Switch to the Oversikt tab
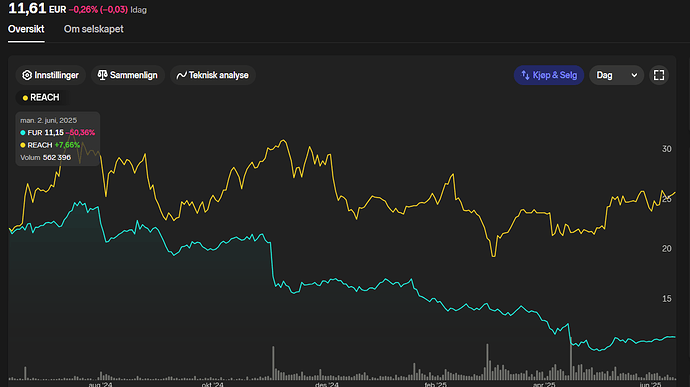The height and width of the screenshot is (387, 690). tap(26, 29)
